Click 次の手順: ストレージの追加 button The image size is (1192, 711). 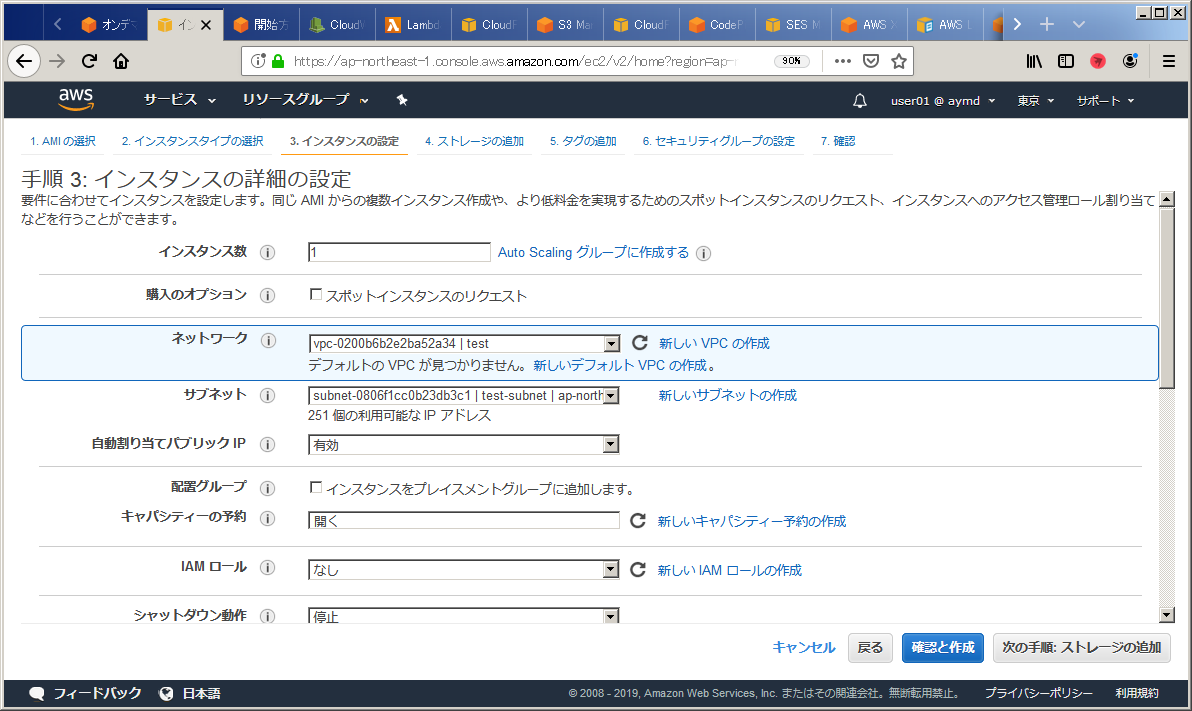(1081, 647)
